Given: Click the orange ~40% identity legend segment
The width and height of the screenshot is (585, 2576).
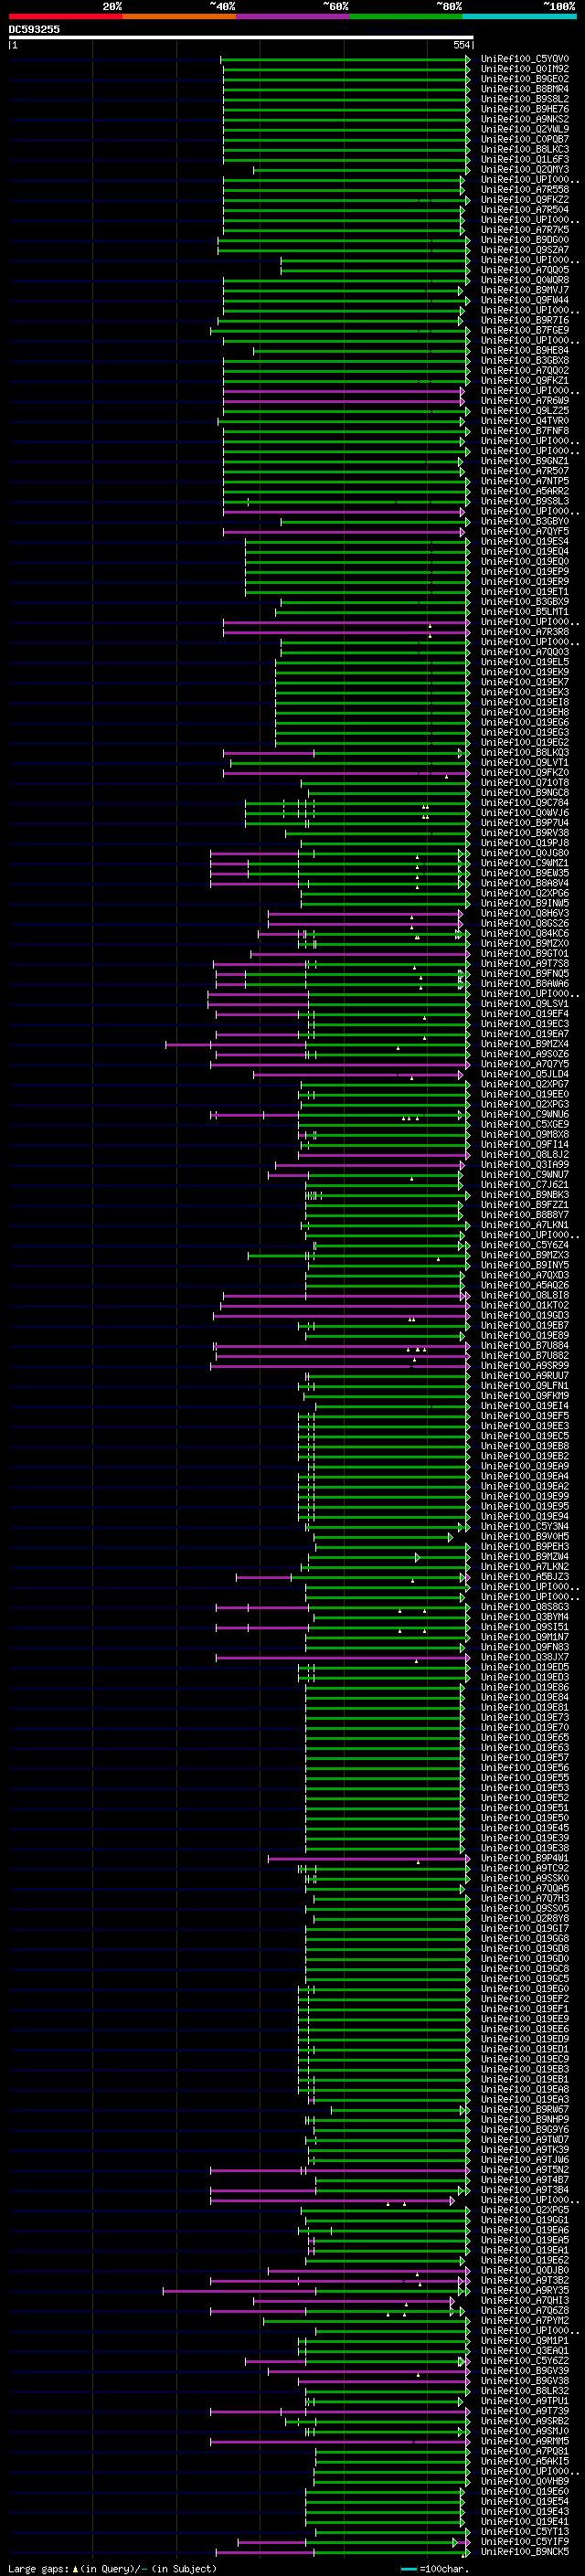Looking at the screenshot, I should point(179,16).
